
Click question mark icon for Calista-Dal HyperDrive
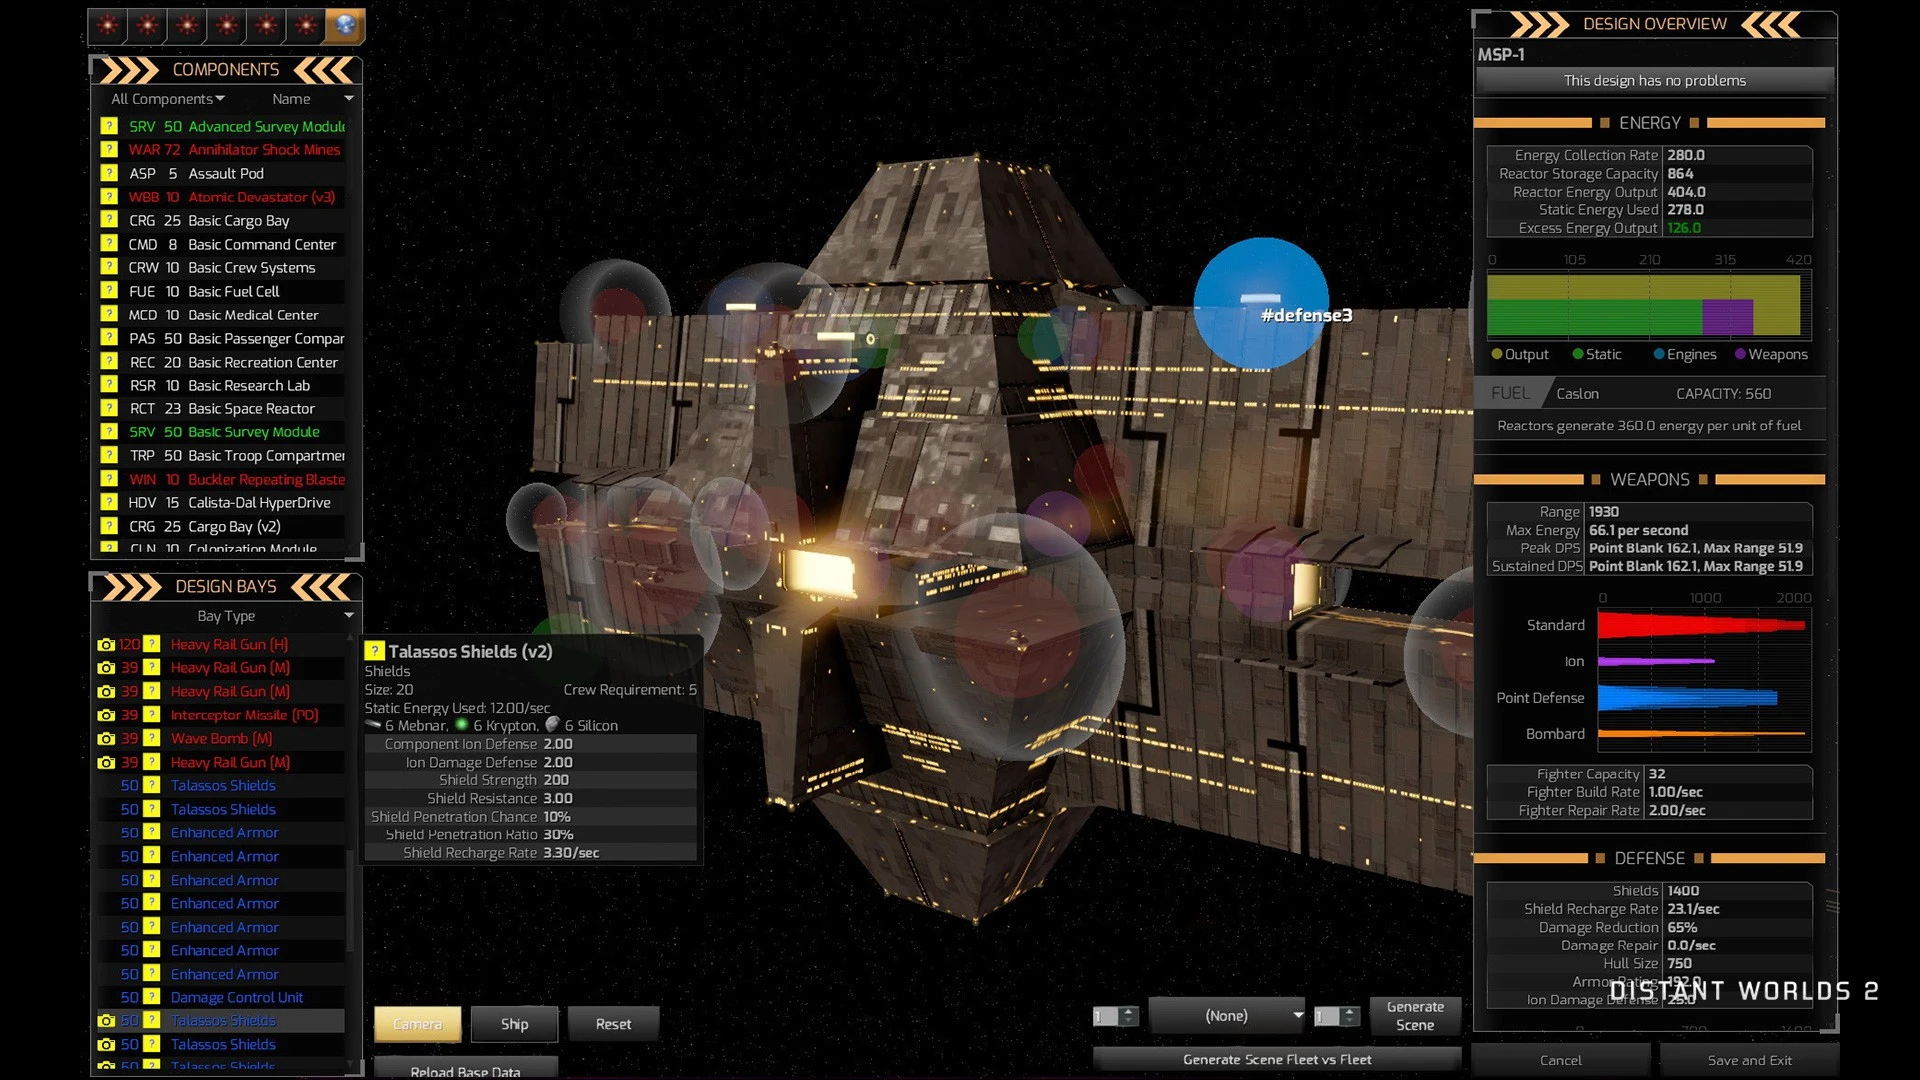click(109, 503)
